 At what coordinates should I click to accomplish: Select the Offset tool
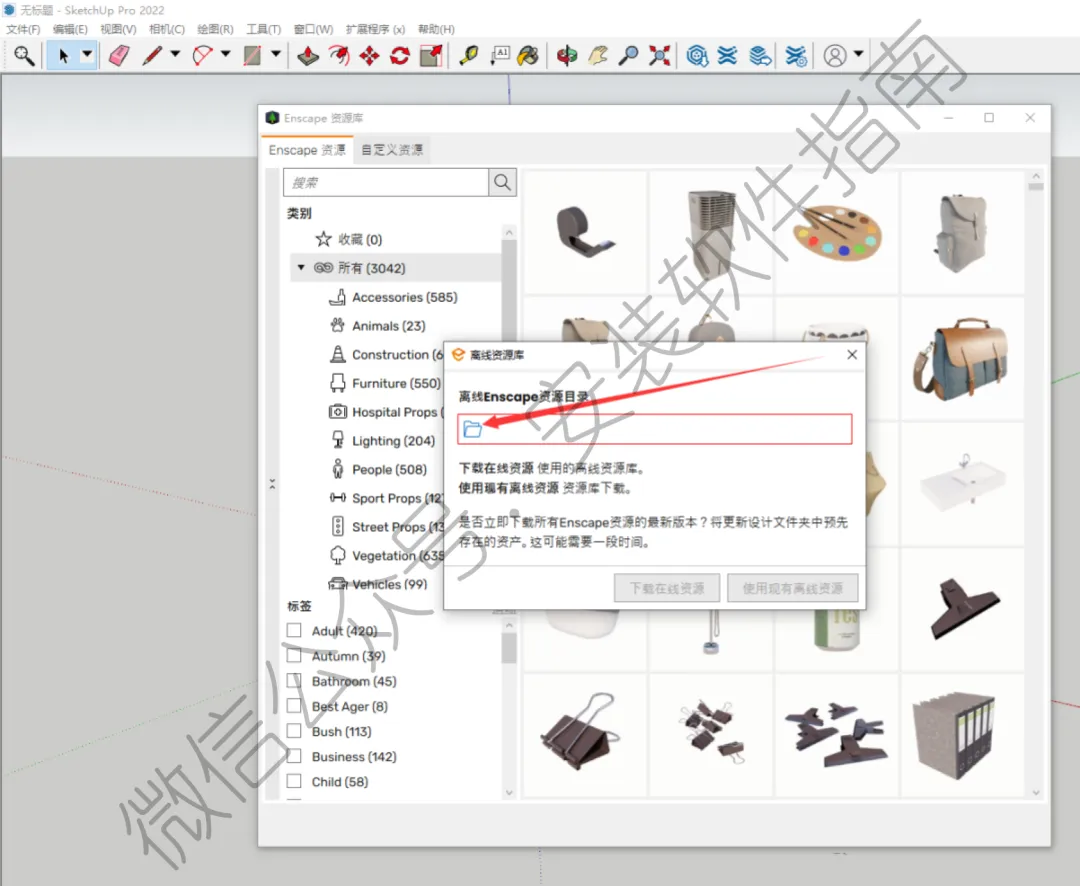pos(339,56)
